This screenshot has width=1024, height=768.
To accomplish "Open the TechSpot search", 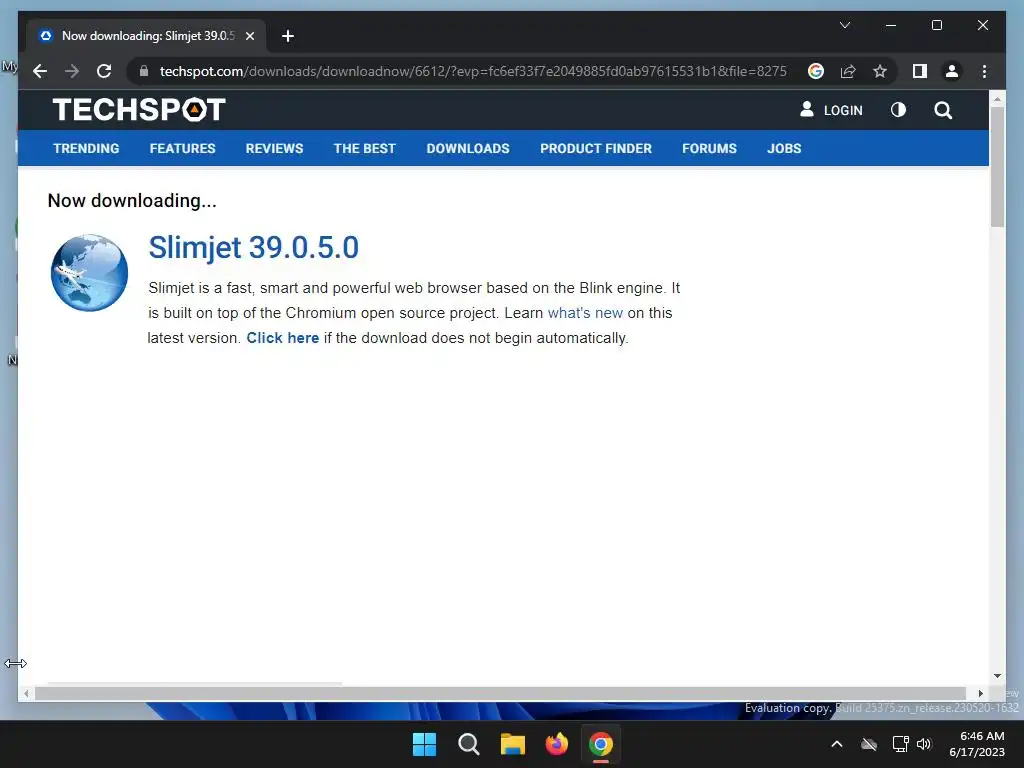I will click(943, 110).
